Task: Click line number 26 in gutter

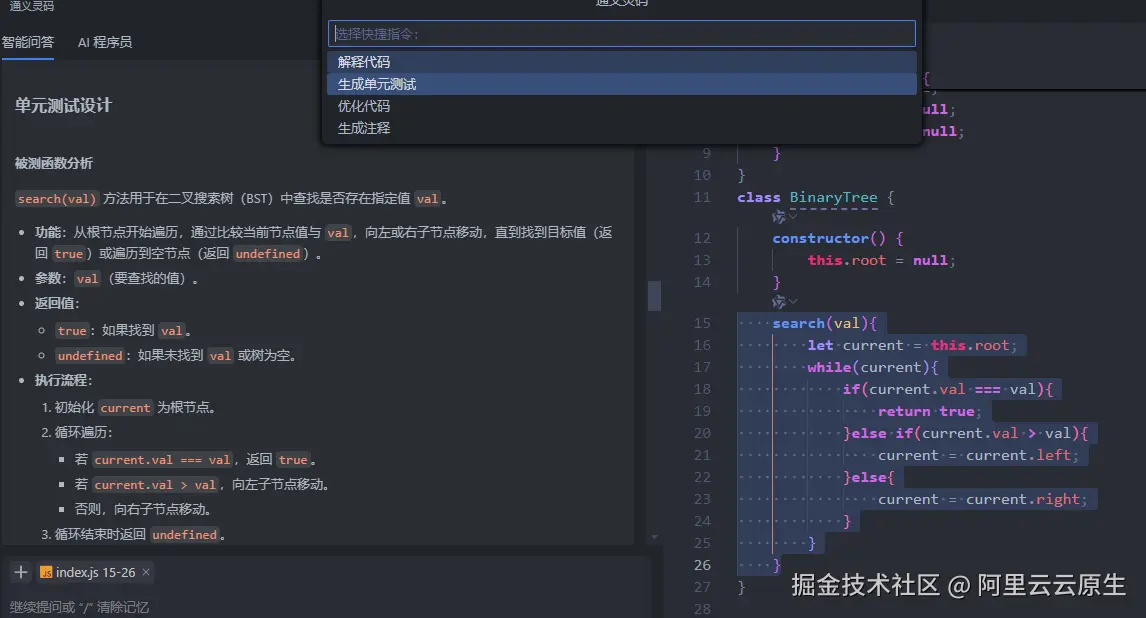Action: (x=702, y=565)
